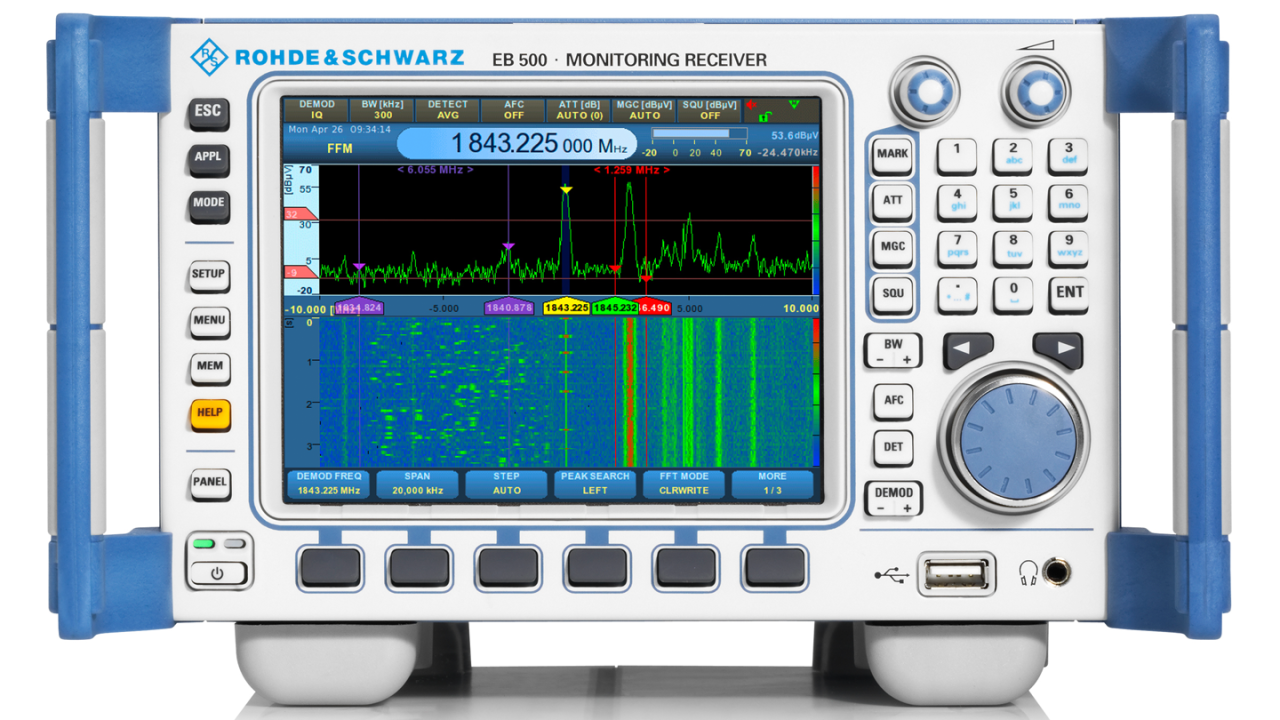1280x720 pixels.
Task: Tap the left arrow cursor key
Action: (968, 350)
